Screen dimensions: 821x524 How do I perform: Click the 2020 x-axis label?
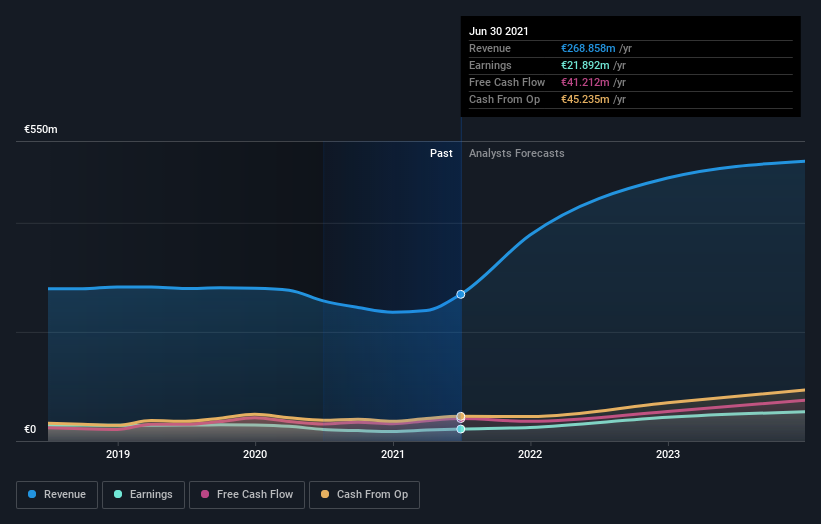pos(255,454)
